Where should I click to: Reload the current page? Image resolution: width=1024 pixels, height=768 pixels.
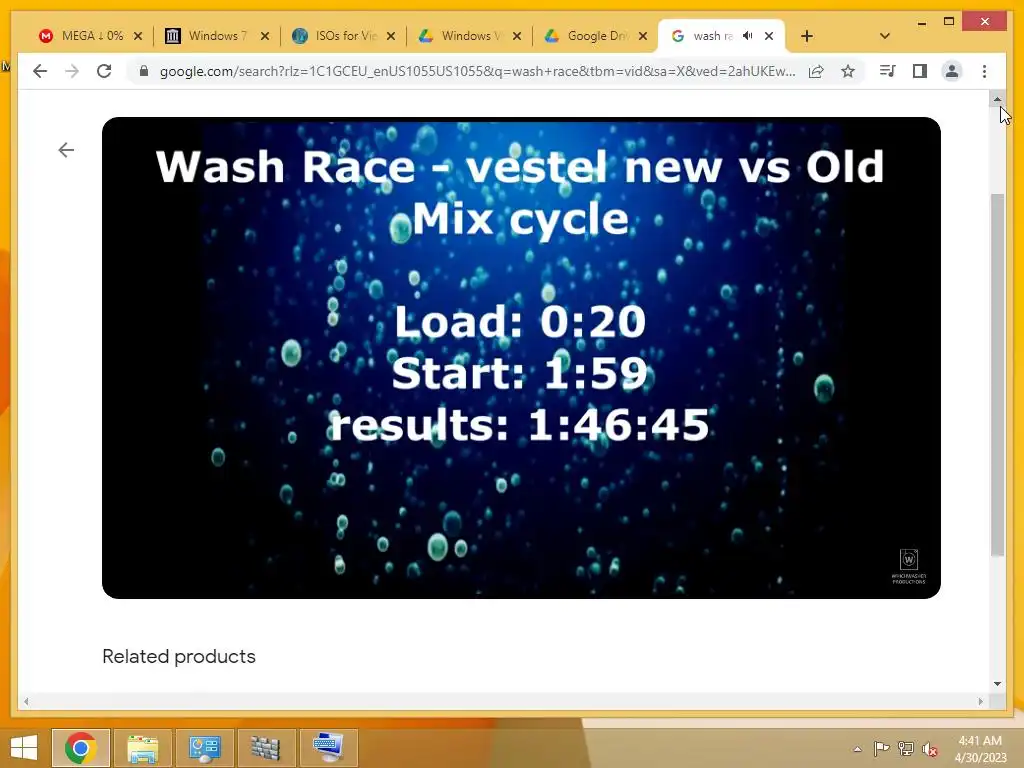tap(104, 71)
